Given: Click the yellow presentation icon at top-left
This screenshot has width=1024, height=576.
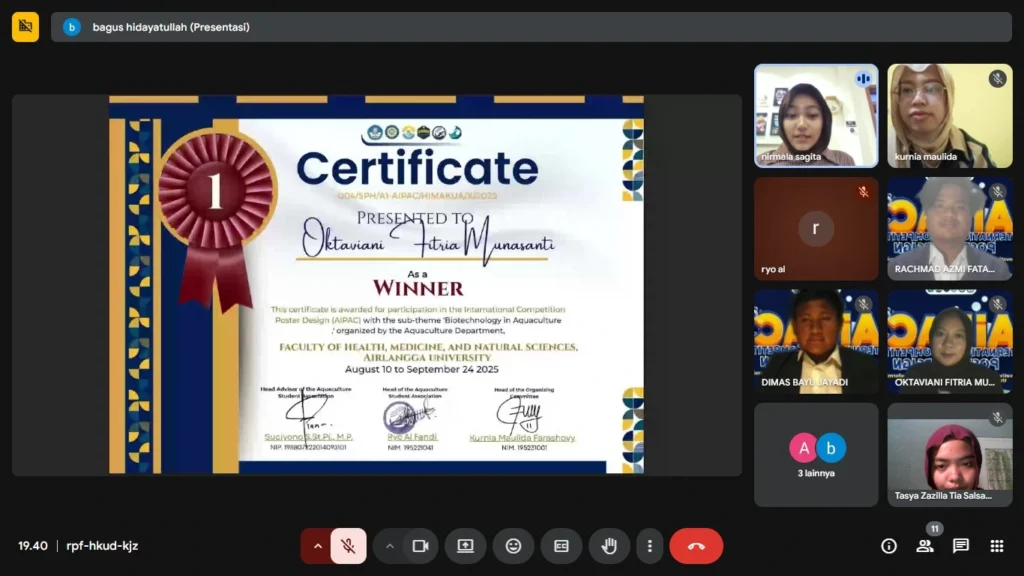Looking at the screenshot, I should 25,27.
